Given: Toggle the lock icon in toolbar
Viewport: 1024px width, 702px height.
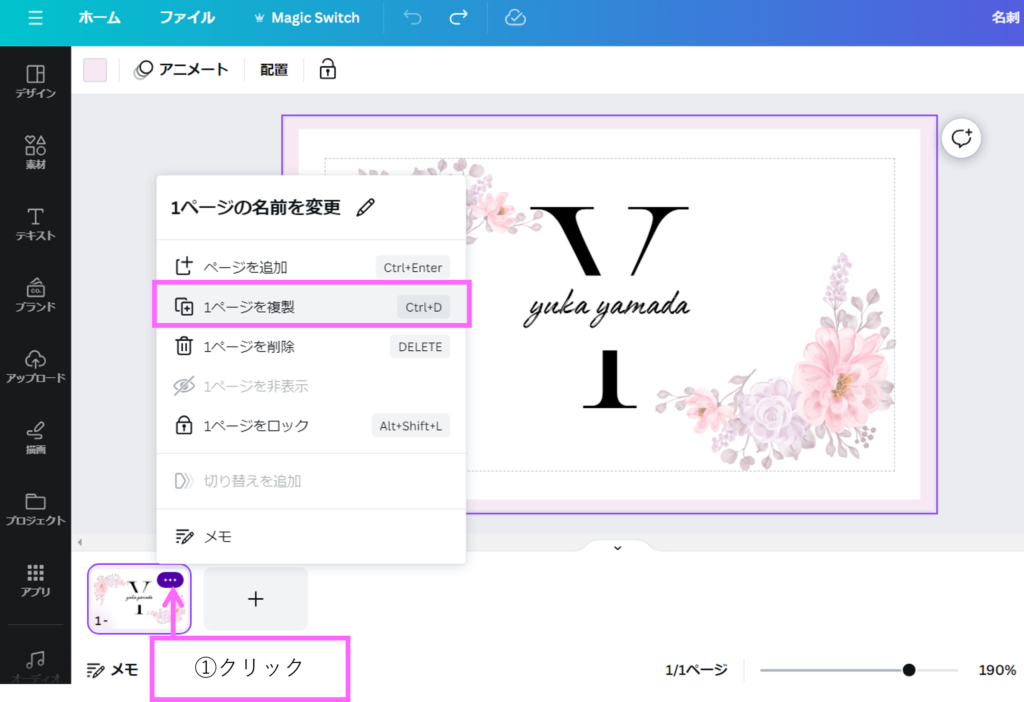Looking at the screenshot, I should (x=327, y=69).
